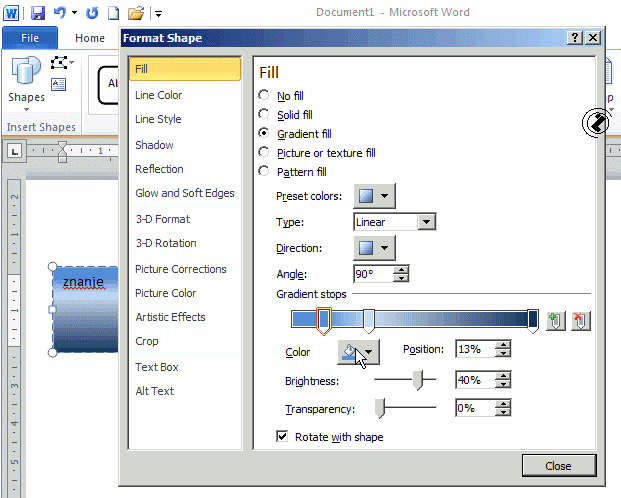Click the Save icon in Quick Access Toolbar
The width and height of the screenshot is (621, 498).
[x=38, y=13]
